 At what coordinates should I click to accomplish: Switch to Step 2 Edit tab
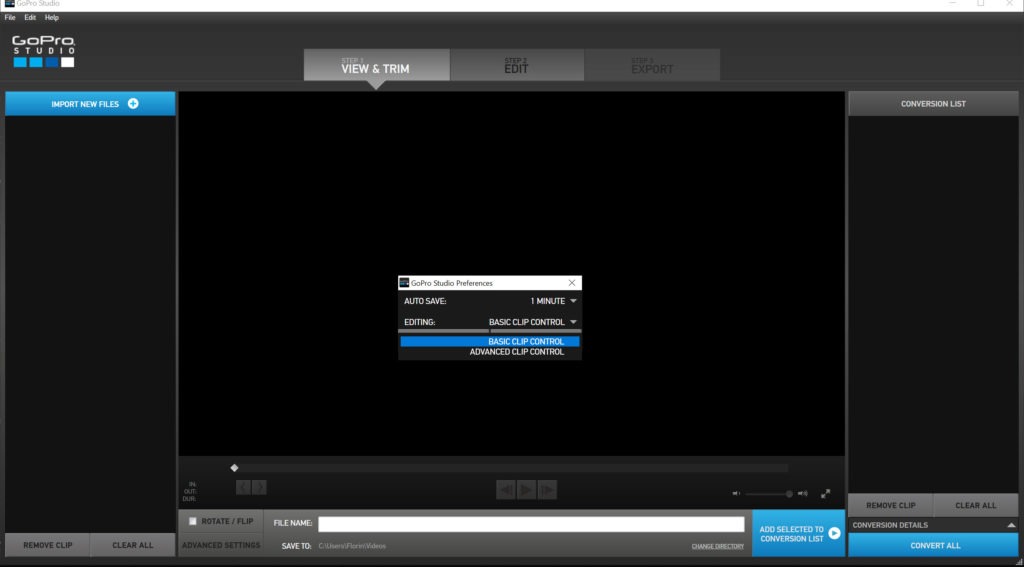517,65
